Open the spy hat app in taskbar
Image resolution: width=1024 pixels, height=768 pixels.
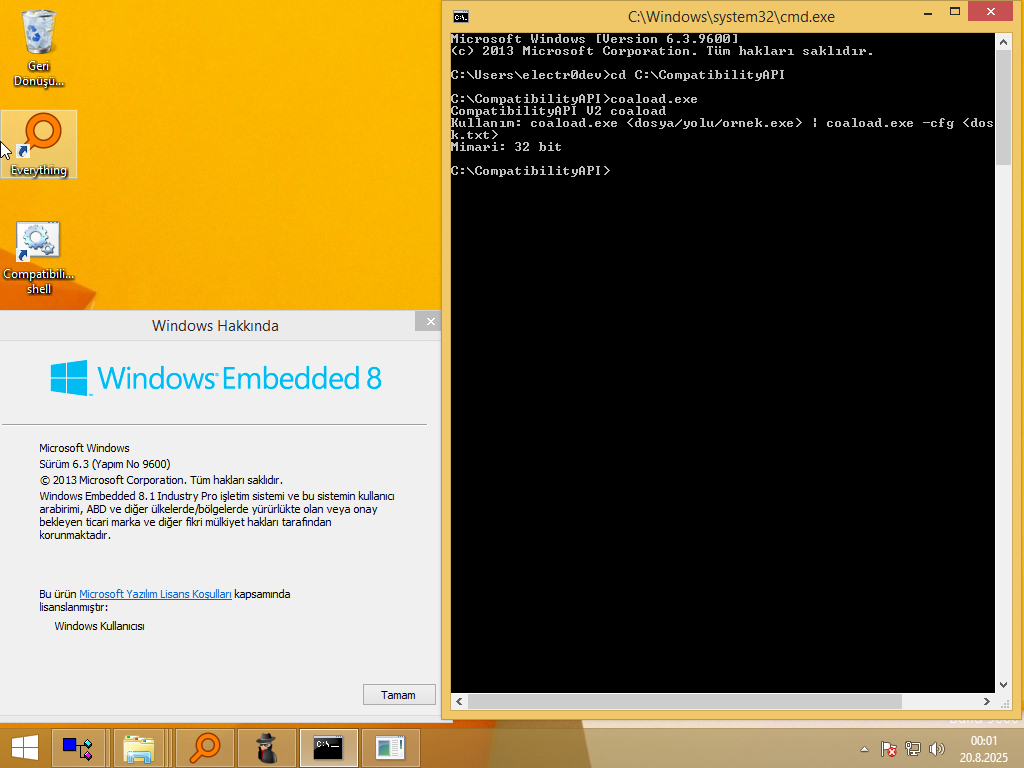click(266, 748)
